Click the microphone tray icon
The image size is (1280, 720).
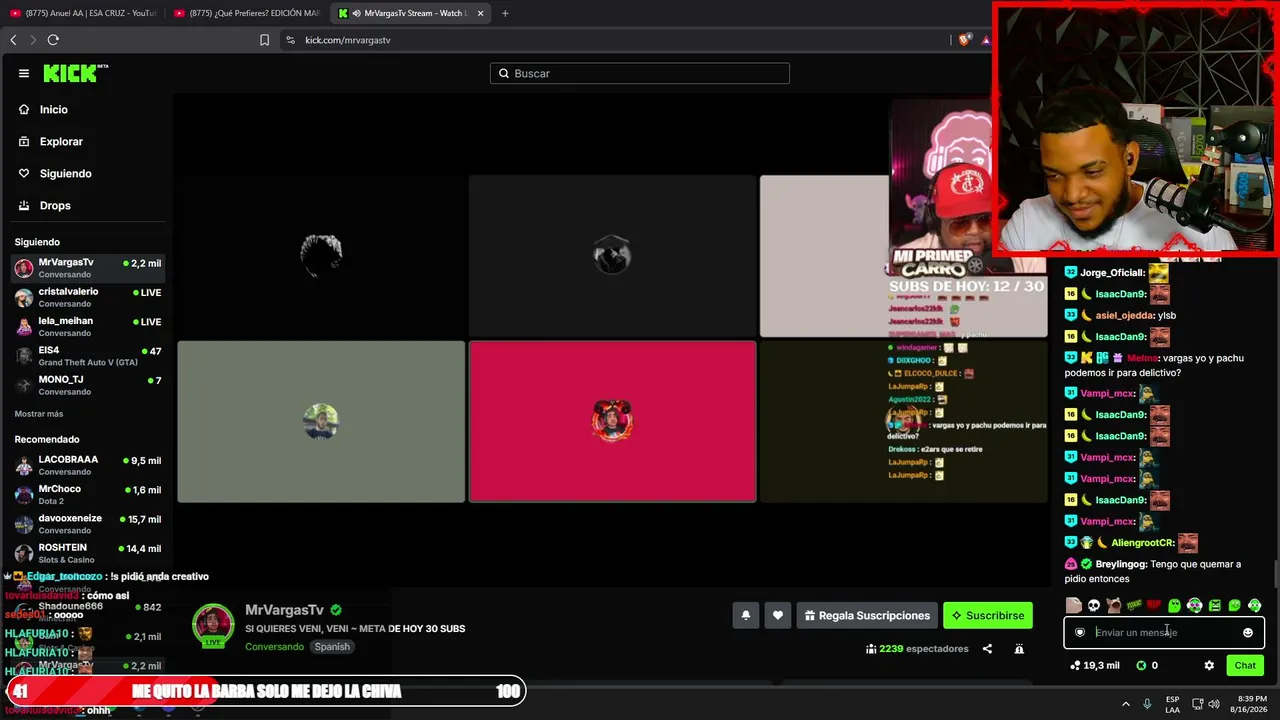click(1147, 704)
